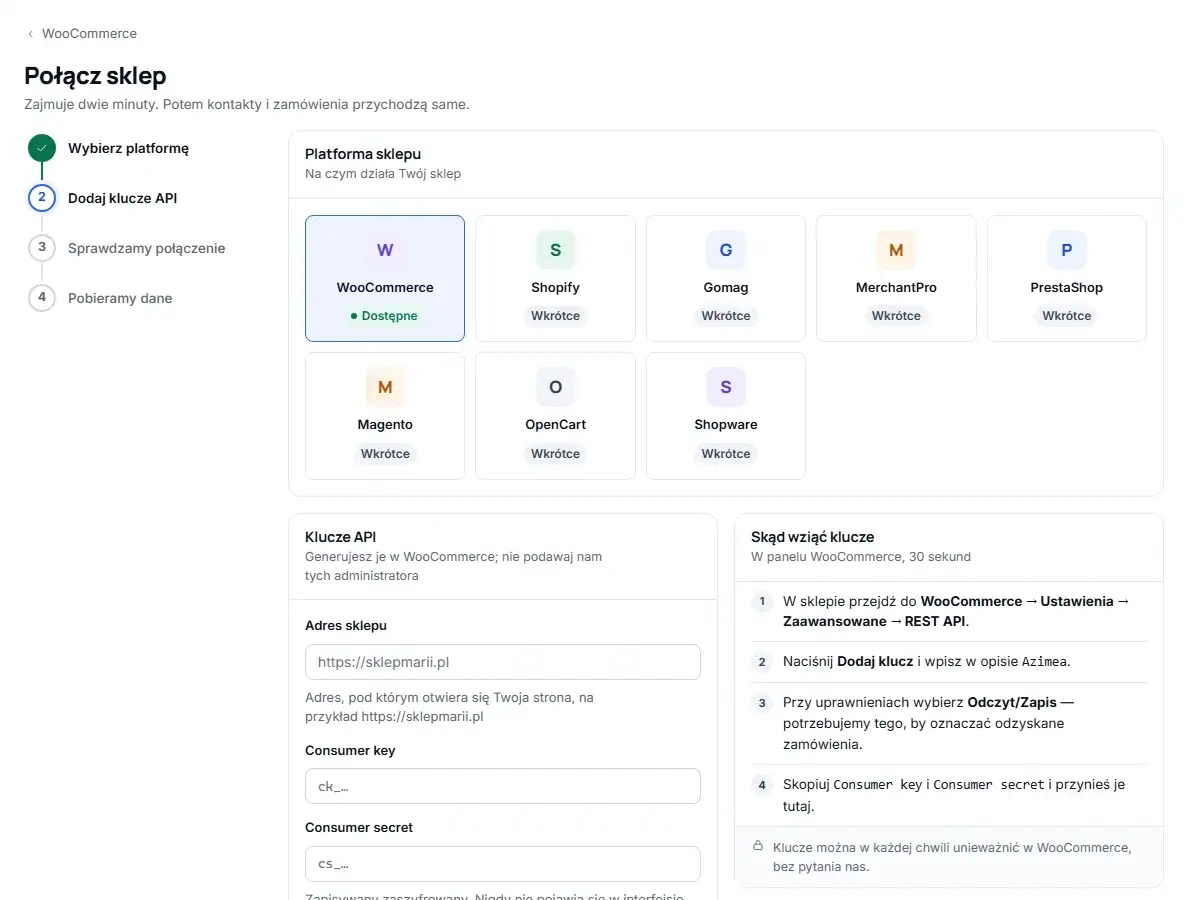Image resolution: width=1188 pixels, height=900 pixels.
Task: Click instruction number 2 badge
Action: coord(762,662)
